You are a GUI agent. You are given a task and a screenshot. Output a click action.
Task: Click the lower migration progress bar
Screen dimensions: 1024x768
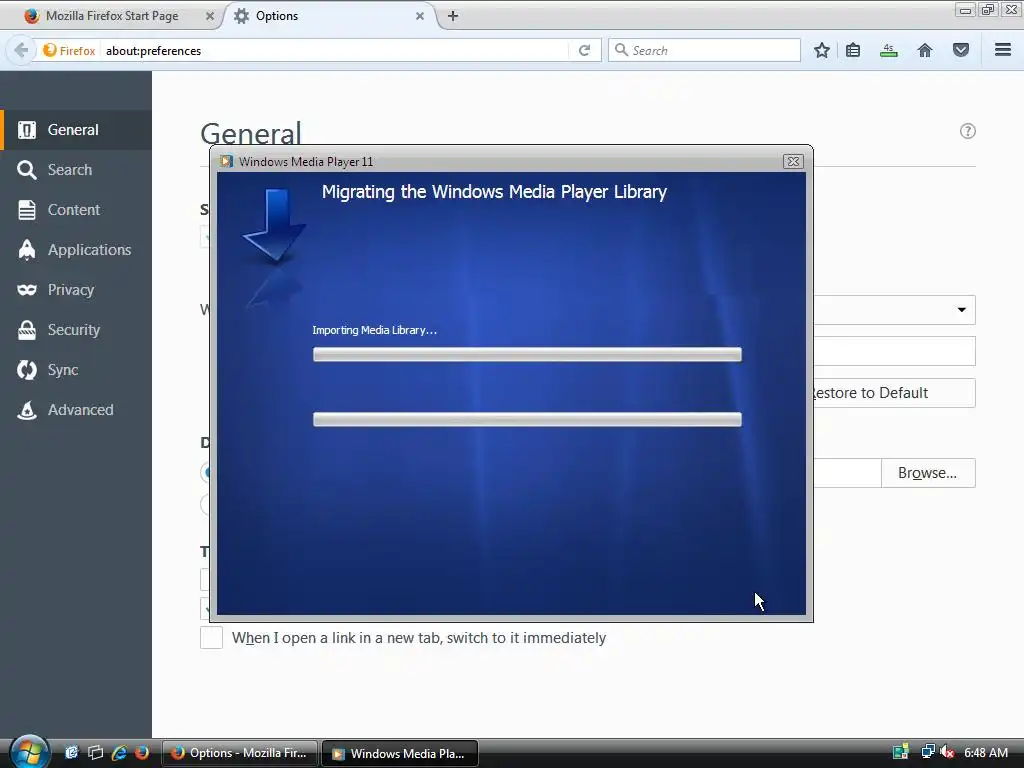527,419
